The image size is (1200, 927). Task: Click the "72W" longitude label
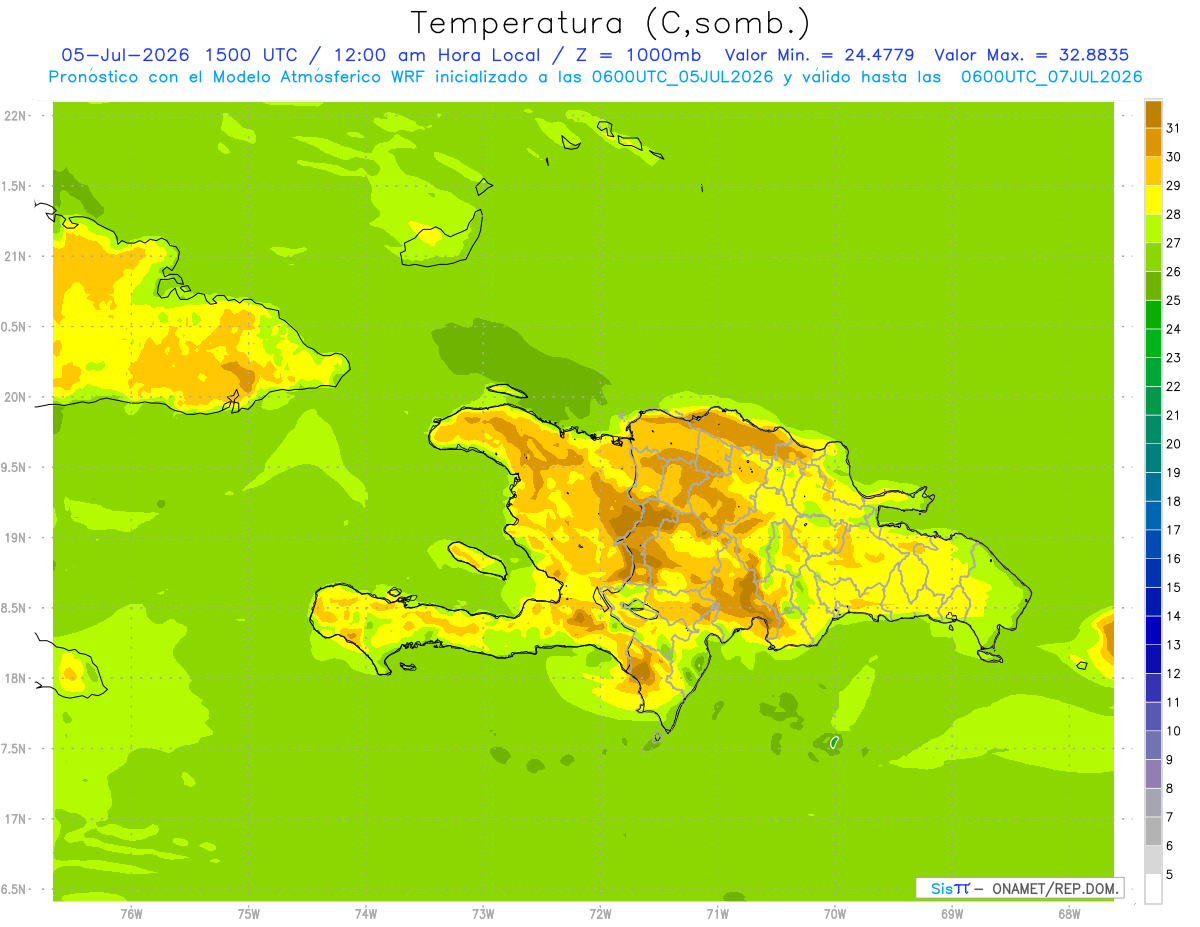coord(600,914)
